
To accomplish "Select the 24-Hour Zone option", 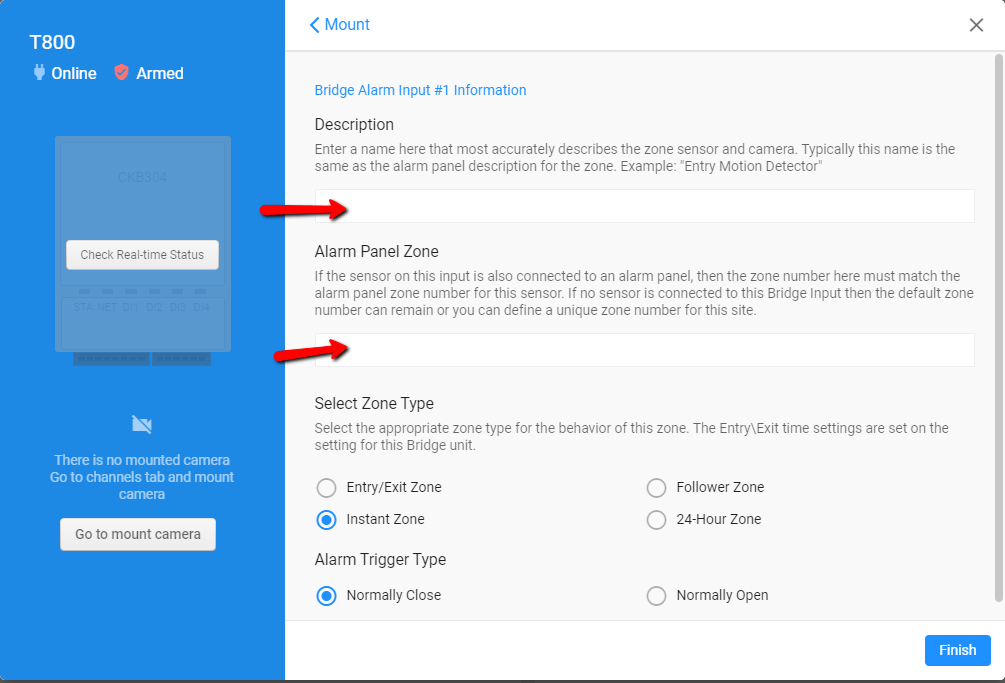I will [x=656, y=519].
